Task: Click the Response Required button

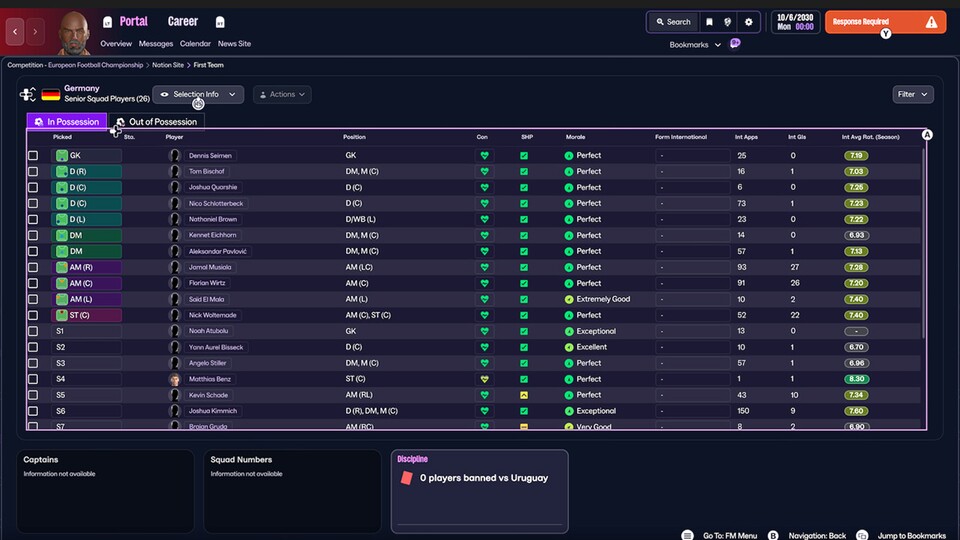Action: click(x=885, y=22)
